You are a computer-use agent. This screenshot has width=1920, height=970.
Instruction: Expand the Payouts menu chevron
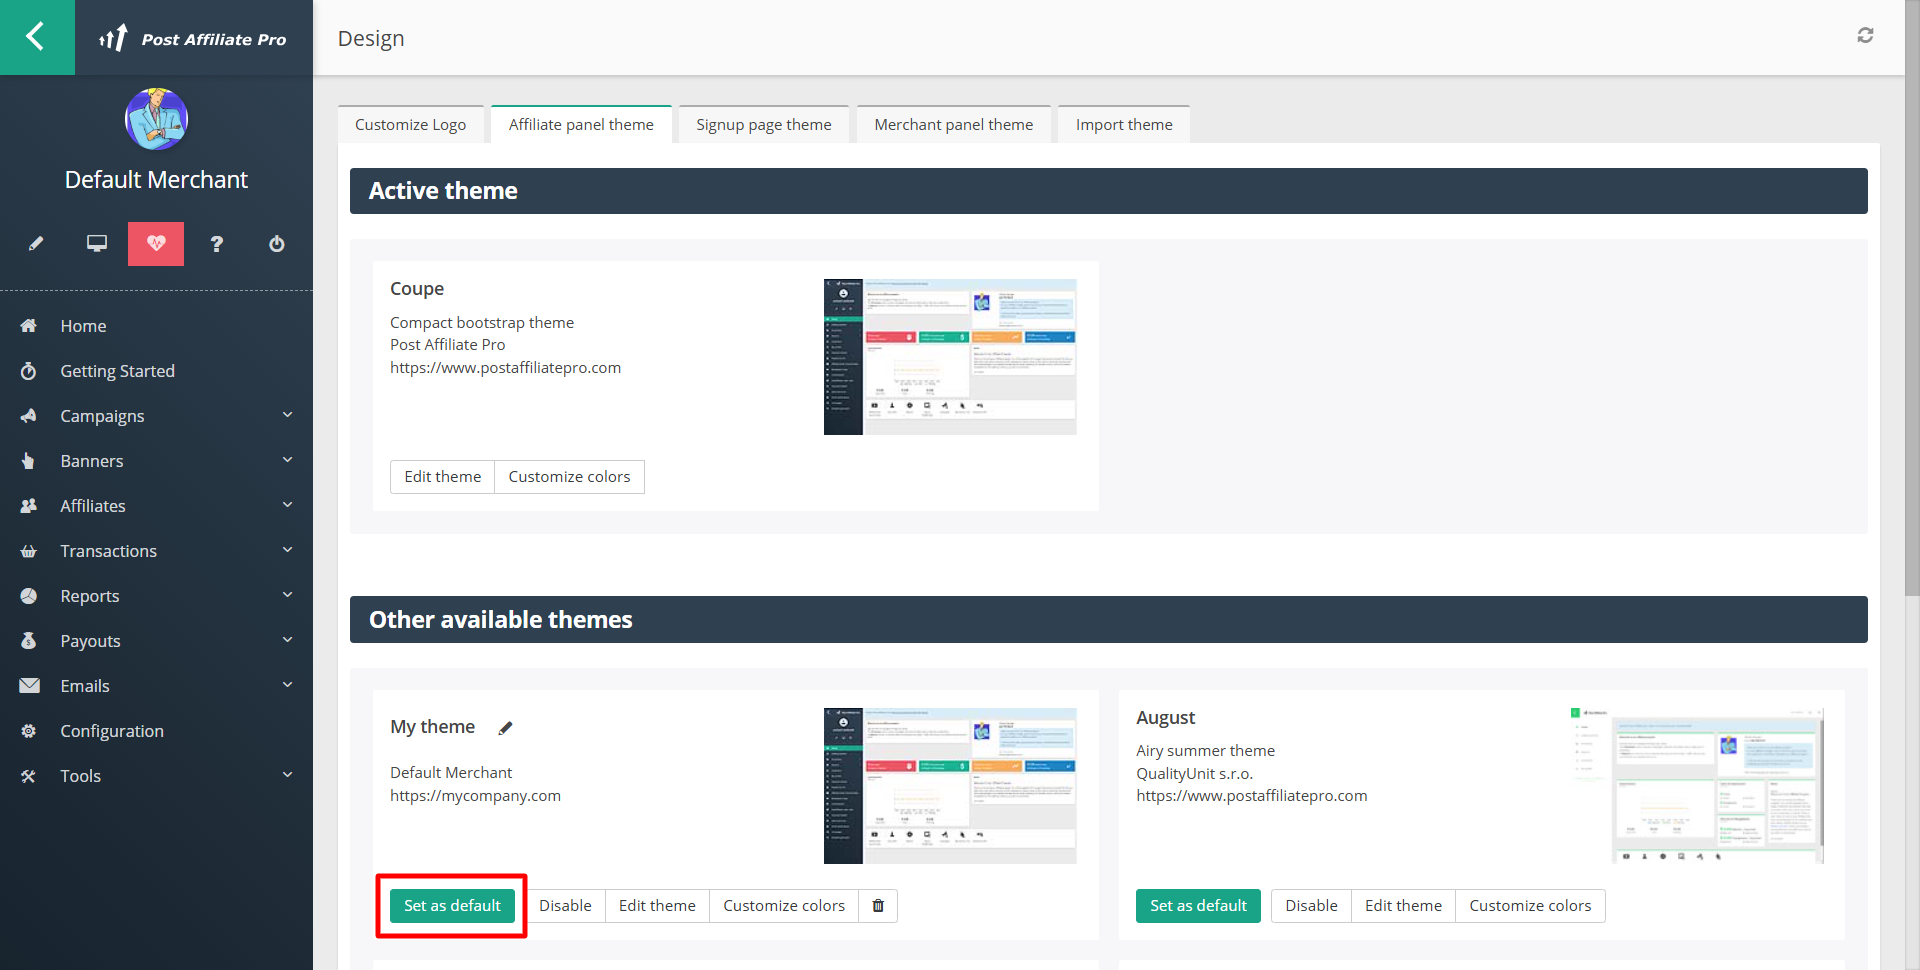click(x=288, y=640)
